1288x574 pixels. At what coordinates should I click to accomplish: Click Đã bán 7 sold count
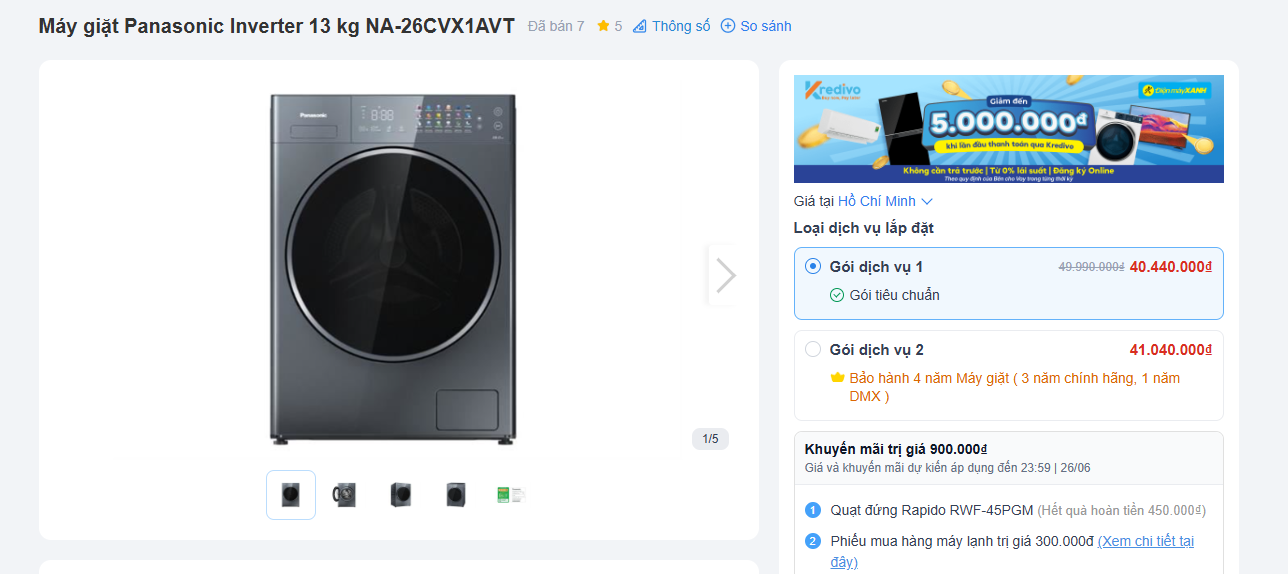point(556,26)
